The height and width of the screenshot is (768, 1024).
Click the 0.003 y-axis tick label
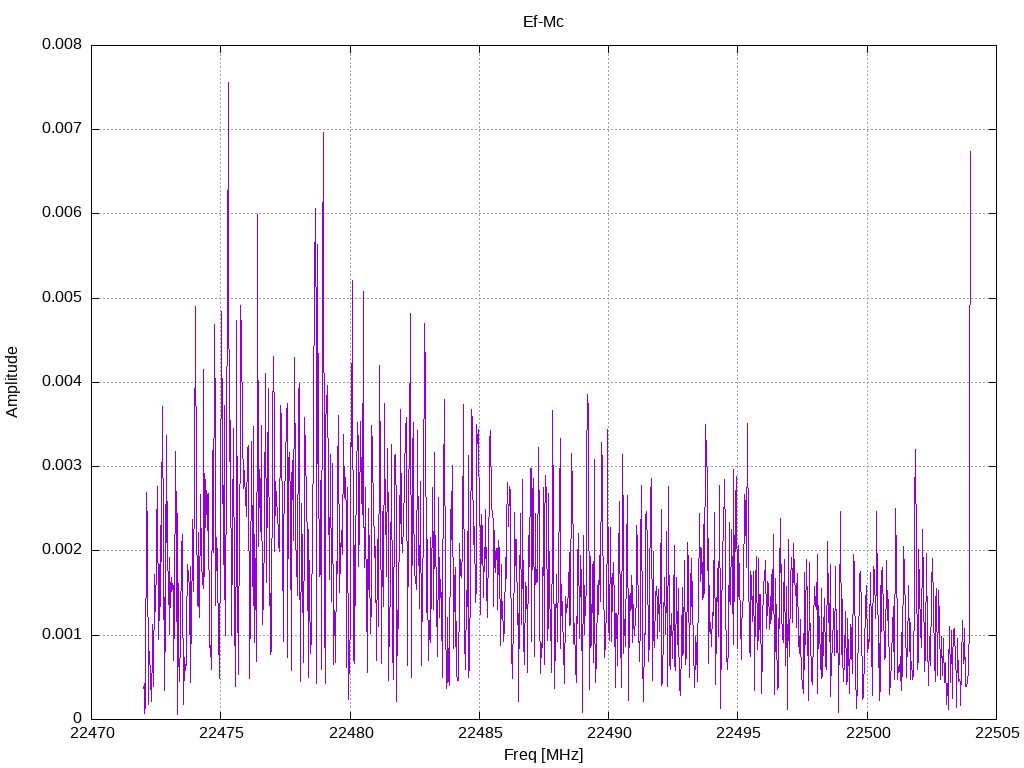tap(62, 466)
